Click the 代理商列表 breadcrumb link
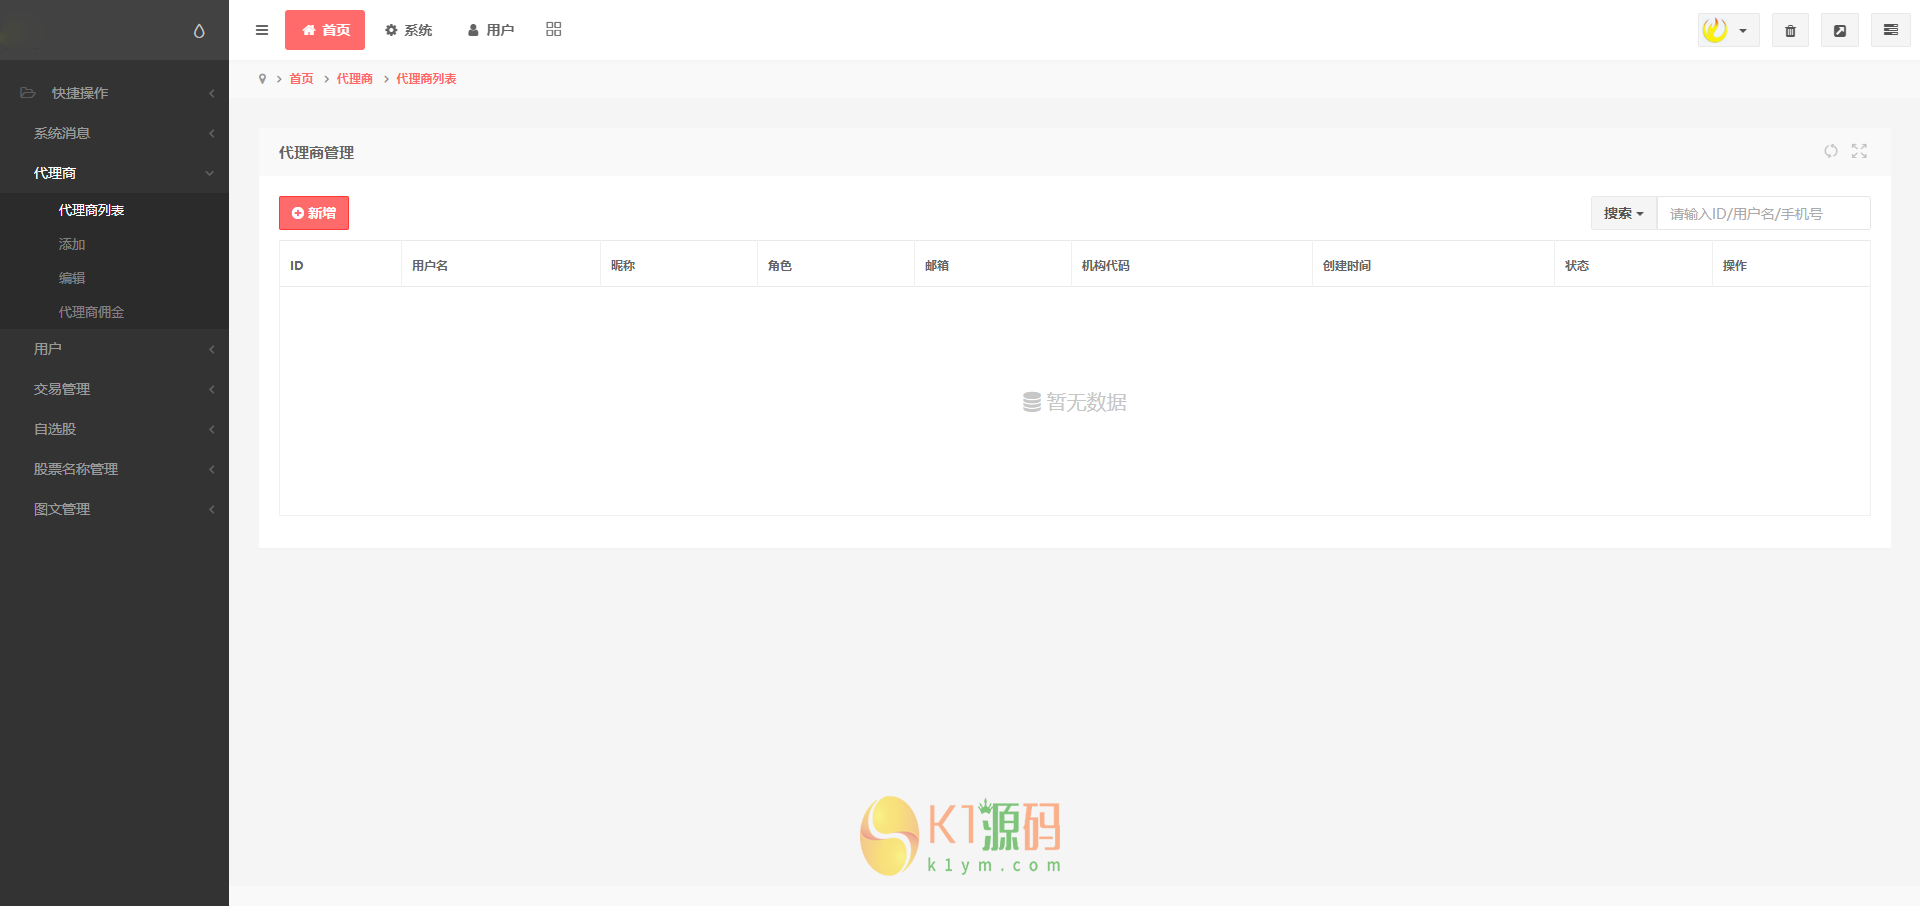The width and height of the screenshot is (1920, 906). click(x=426, y=79)
